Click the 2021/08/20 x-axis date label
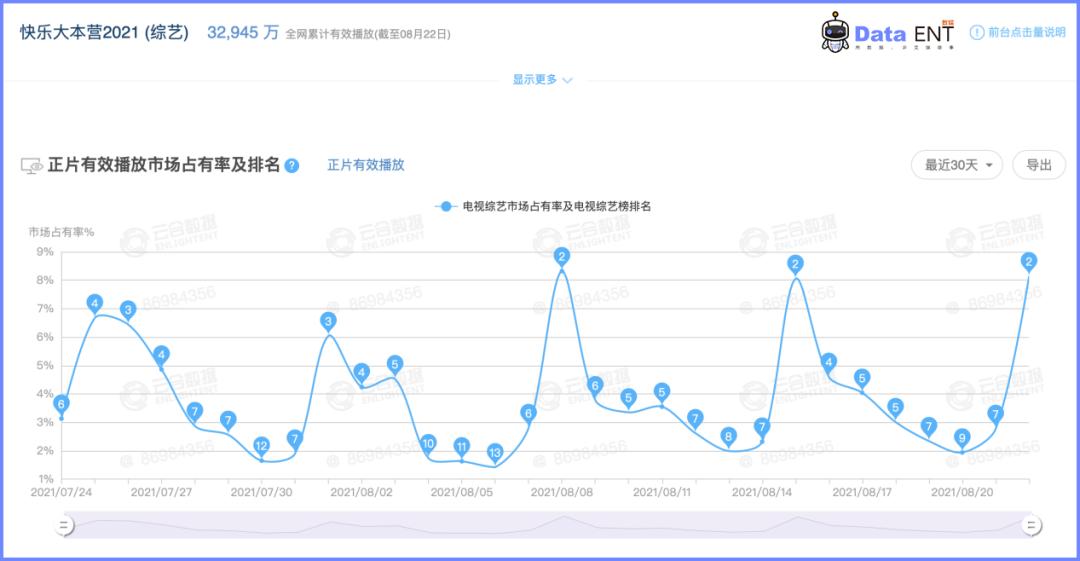The height and width of the screenshot is (561, 1080). point(962,492)
